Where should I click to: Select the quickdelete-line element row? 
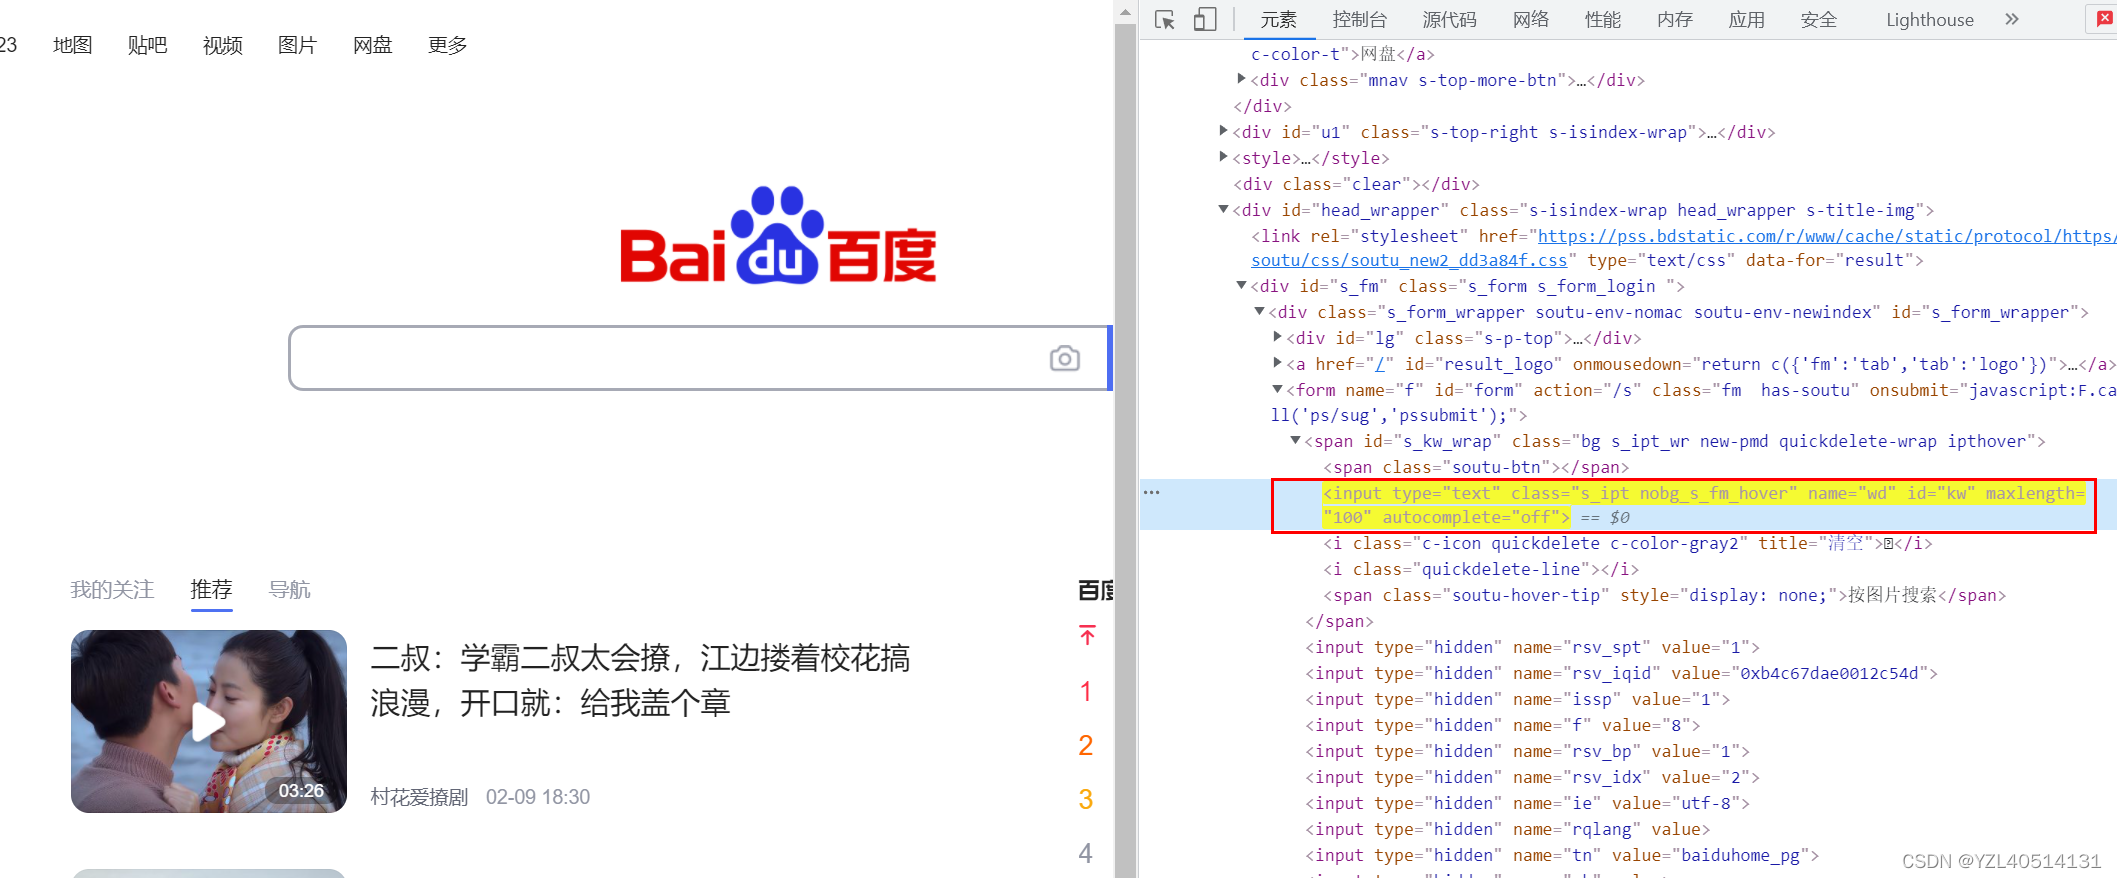[1481, 569]
